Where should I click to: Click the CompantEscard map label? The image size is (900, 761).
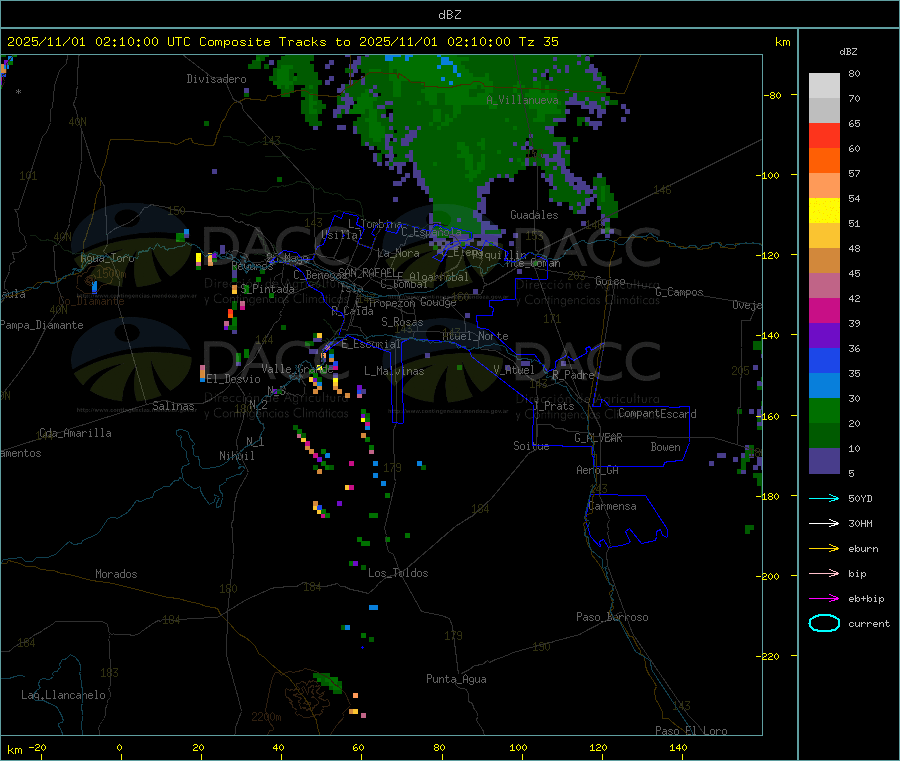pyautogui.click(x=657, y=414)
